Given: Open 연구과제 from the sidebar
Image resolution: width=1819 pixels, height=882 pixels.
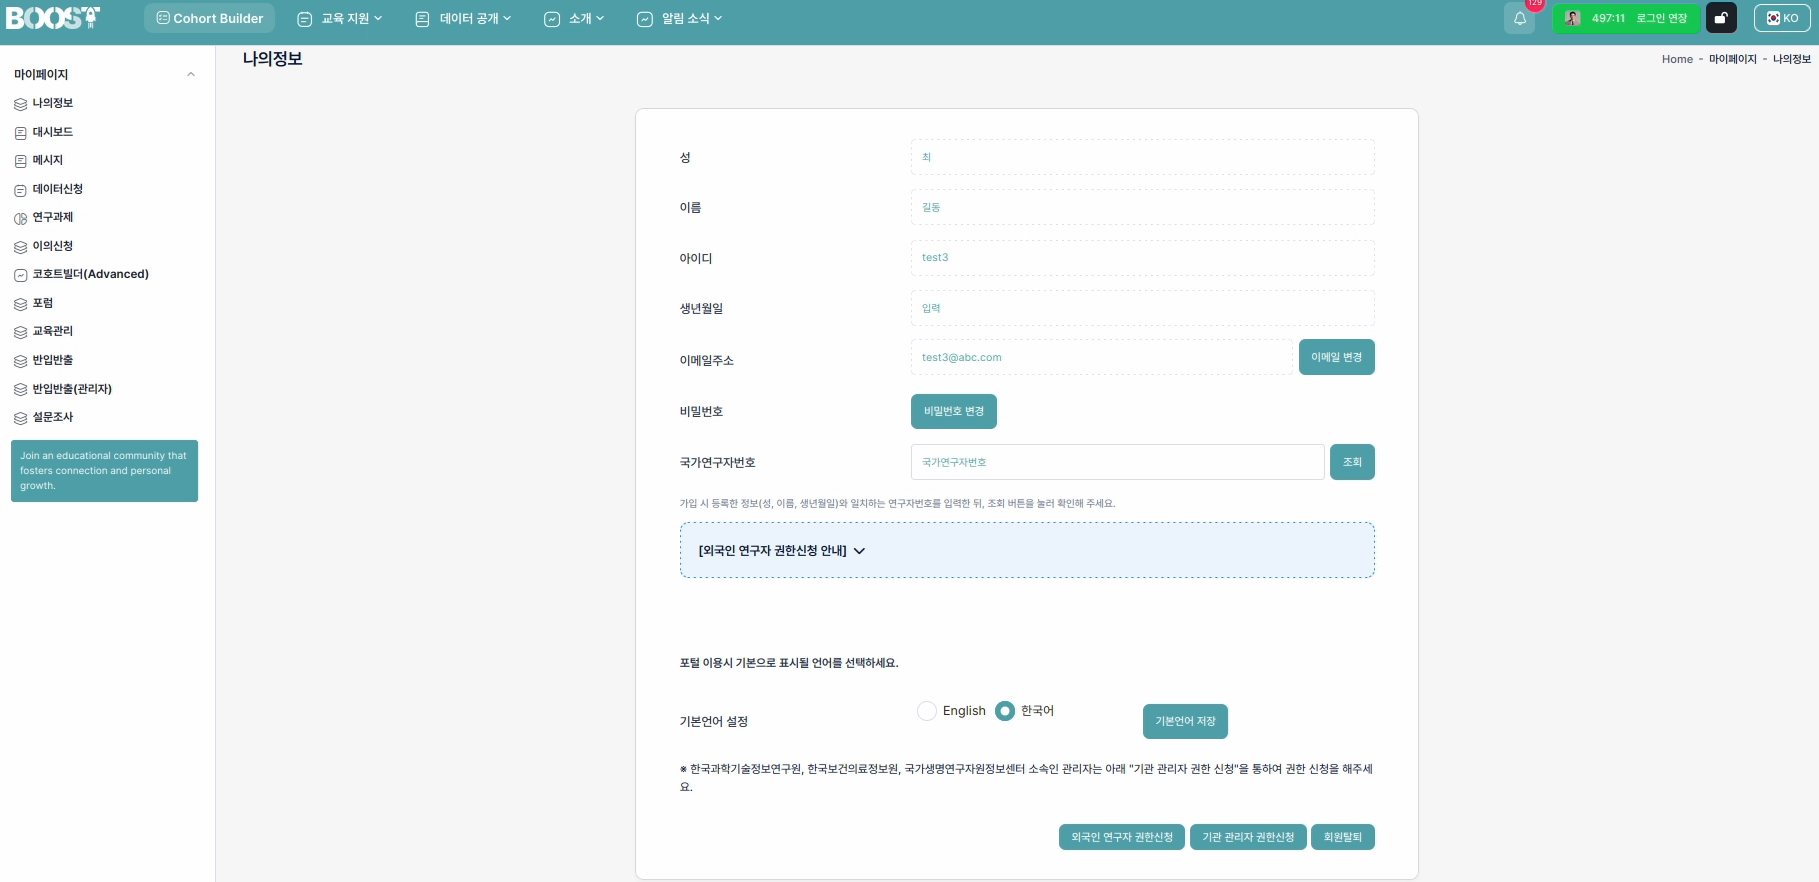Looking at the screenshot, I should 53,217.
